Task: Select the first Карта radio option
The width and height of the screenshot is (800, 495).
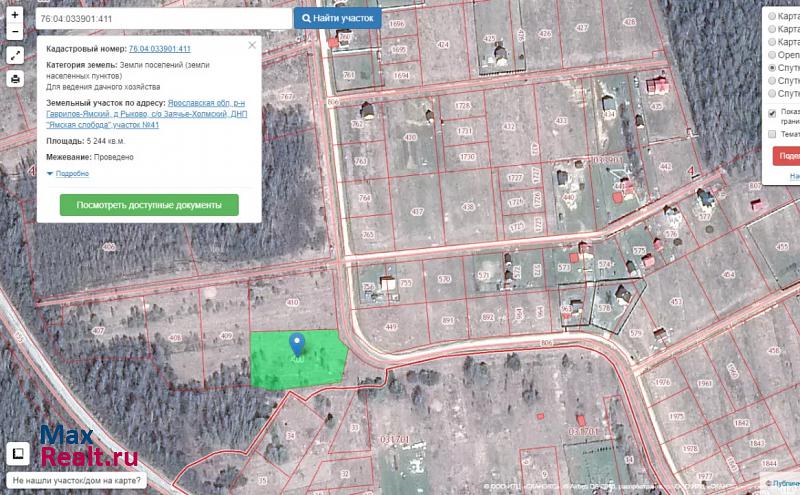Action: point(772,17)
